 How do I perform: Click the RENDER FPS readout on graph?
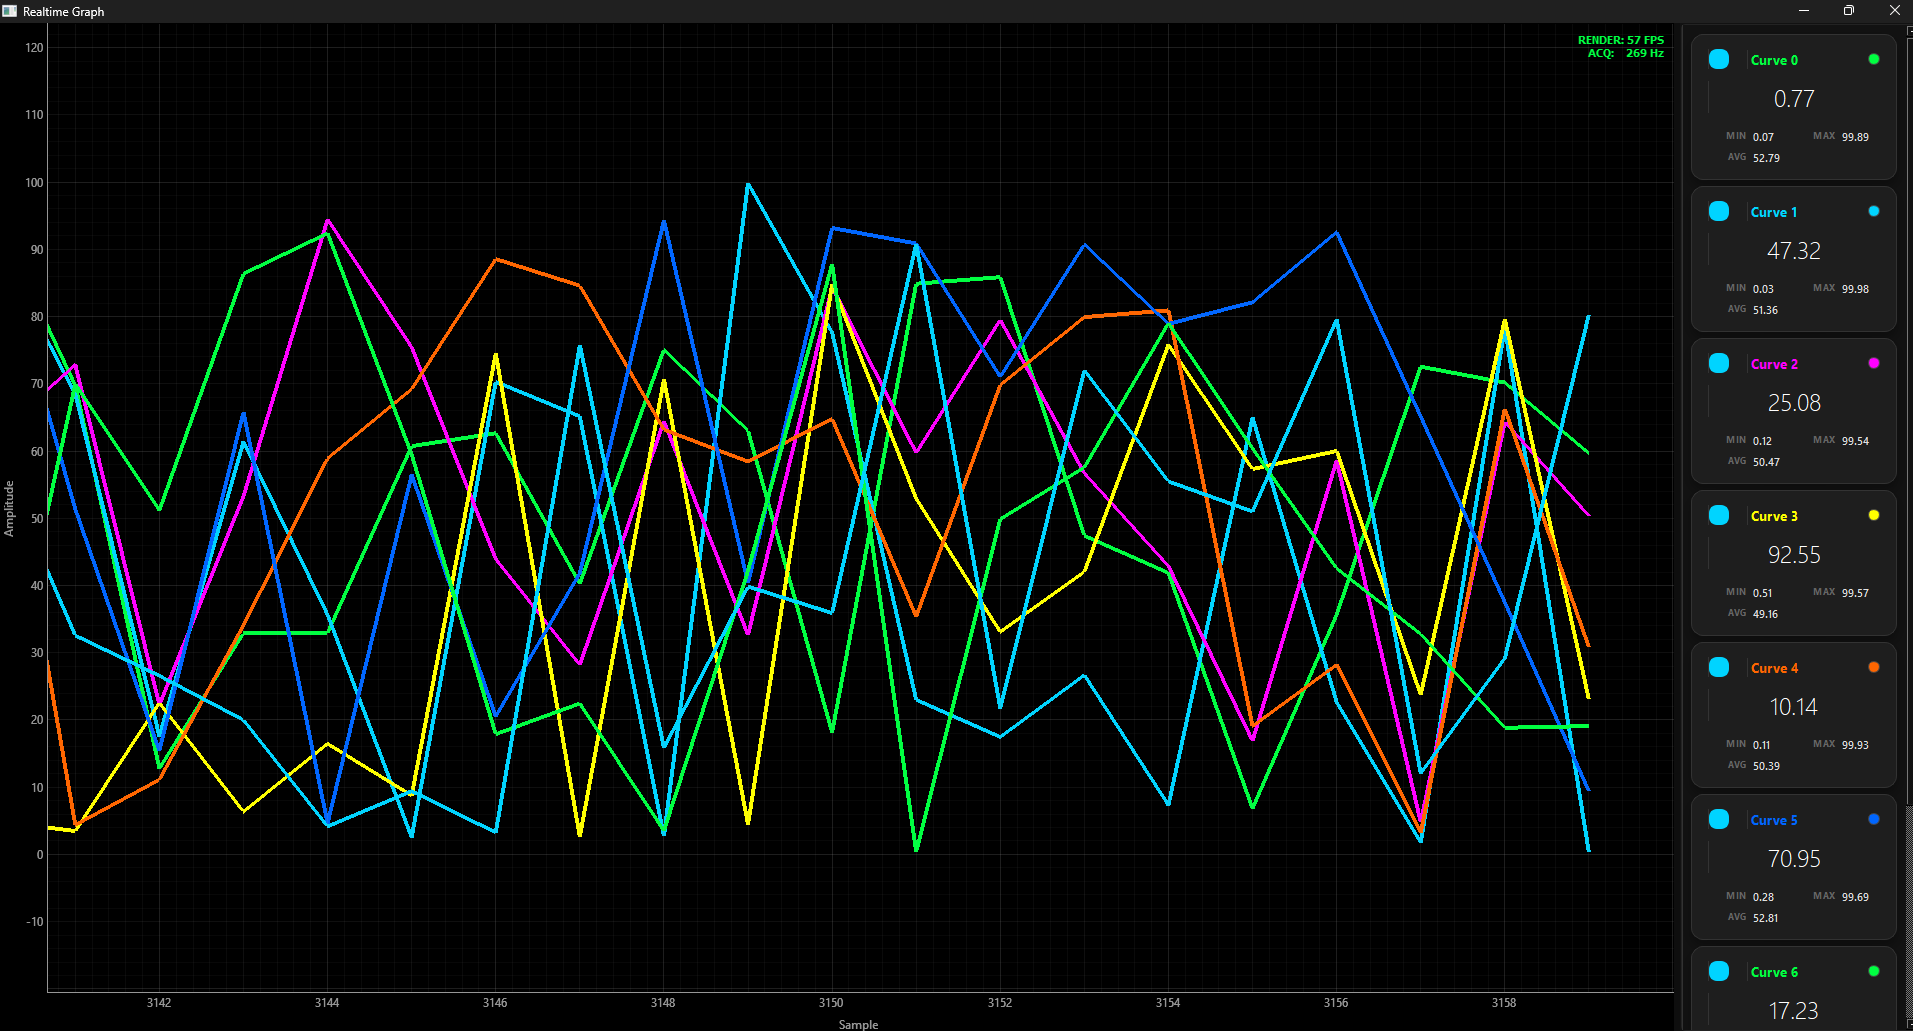point(1620,40)
